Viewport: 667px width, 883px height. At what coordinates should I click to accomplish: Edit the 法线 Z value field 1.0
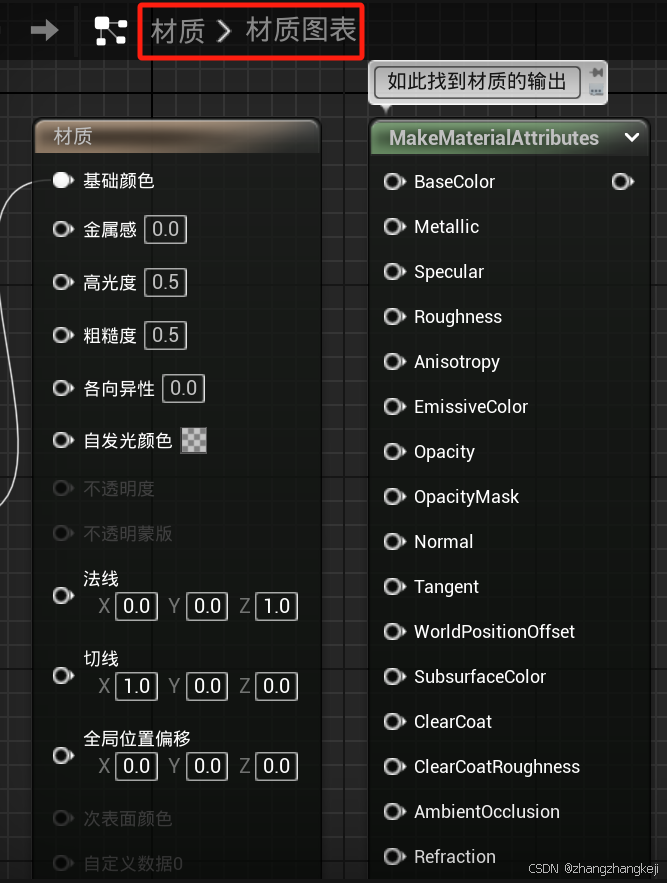pos(277,606)
